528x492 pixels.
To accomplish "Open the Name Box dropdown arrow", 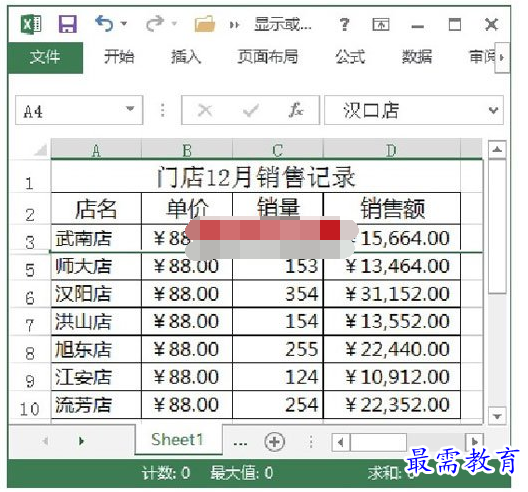I will [x=130, y=109].
